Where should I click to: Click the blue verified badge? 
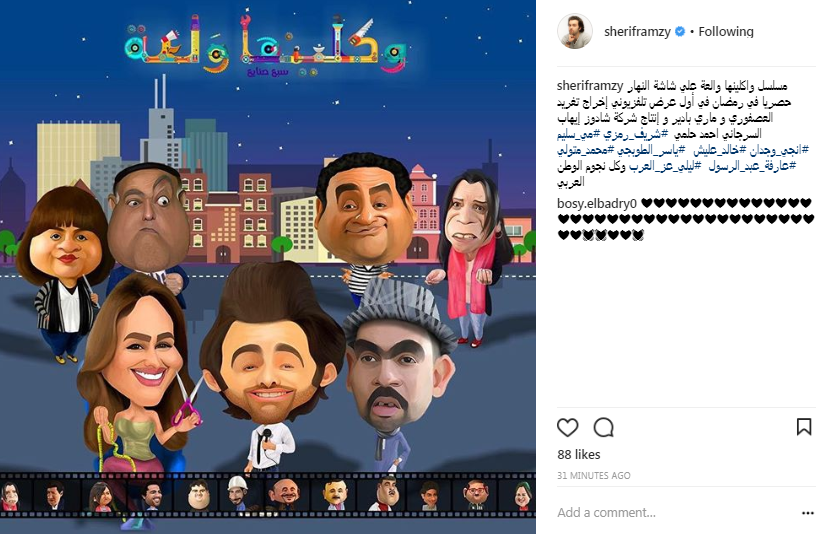pyautogui.click(x=679, y=32)
